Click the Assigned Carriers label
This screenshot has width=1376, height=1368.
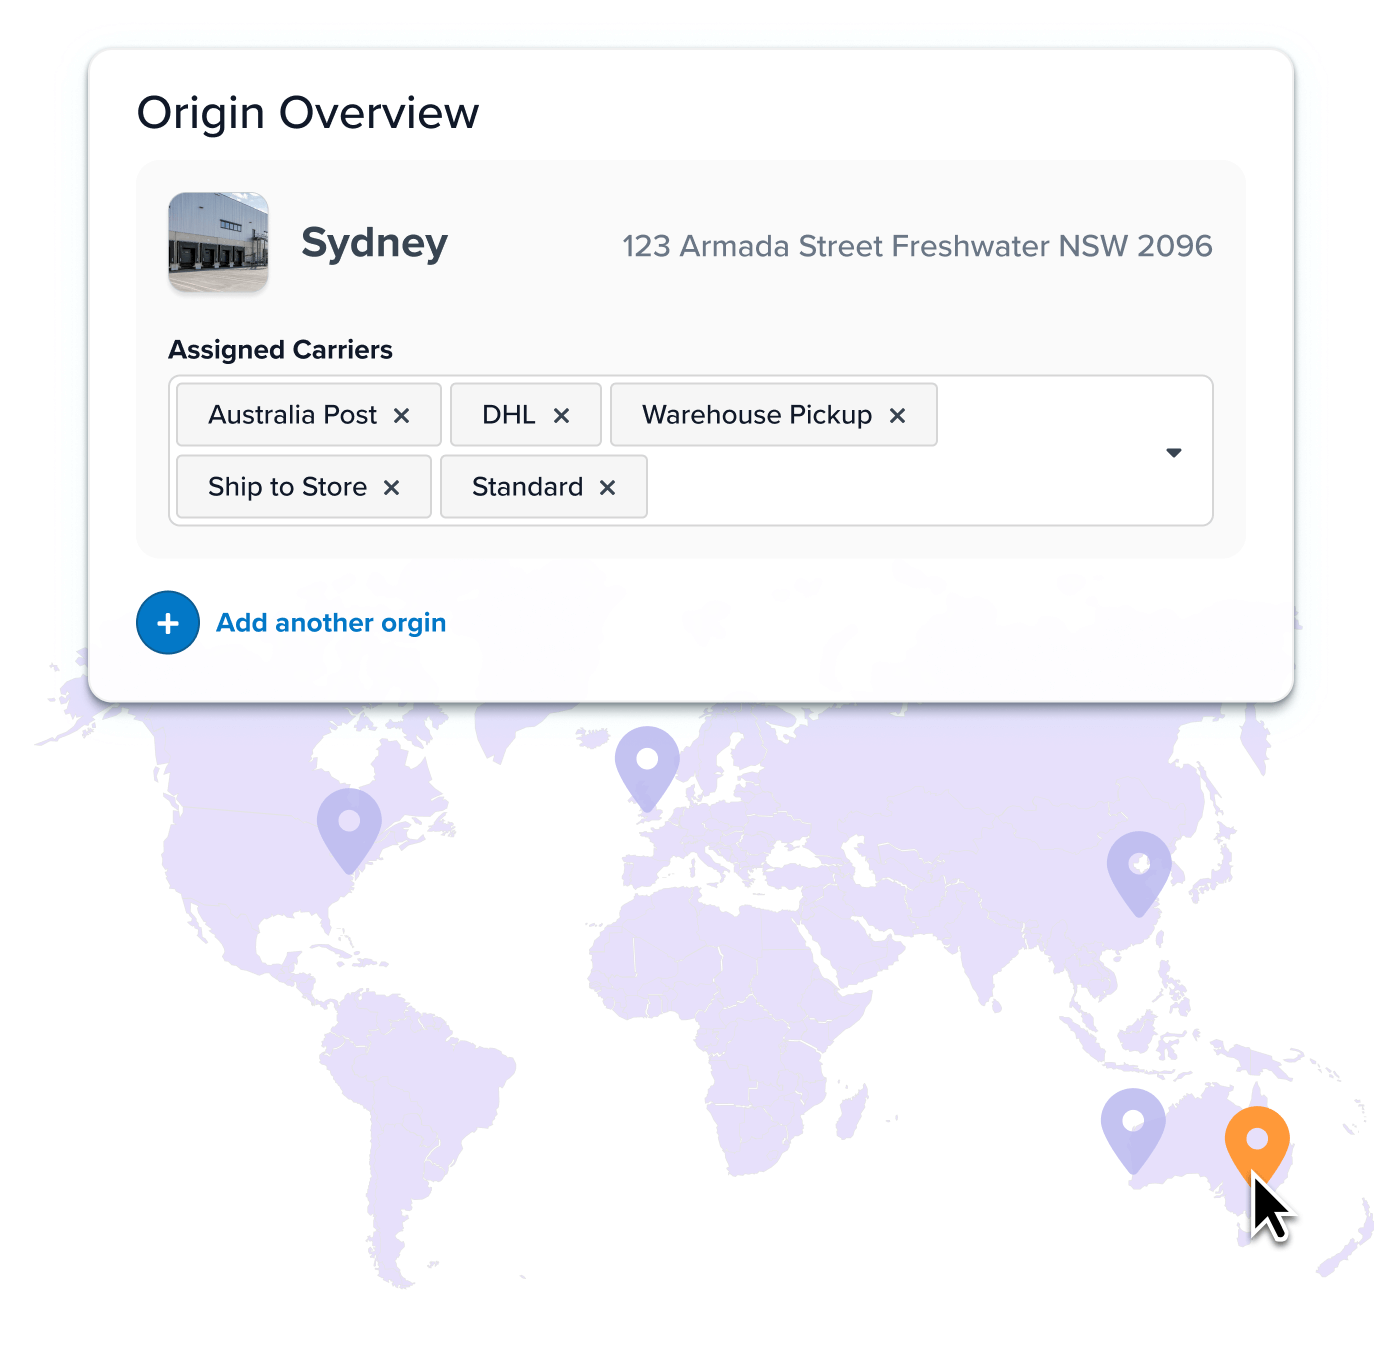280,349
